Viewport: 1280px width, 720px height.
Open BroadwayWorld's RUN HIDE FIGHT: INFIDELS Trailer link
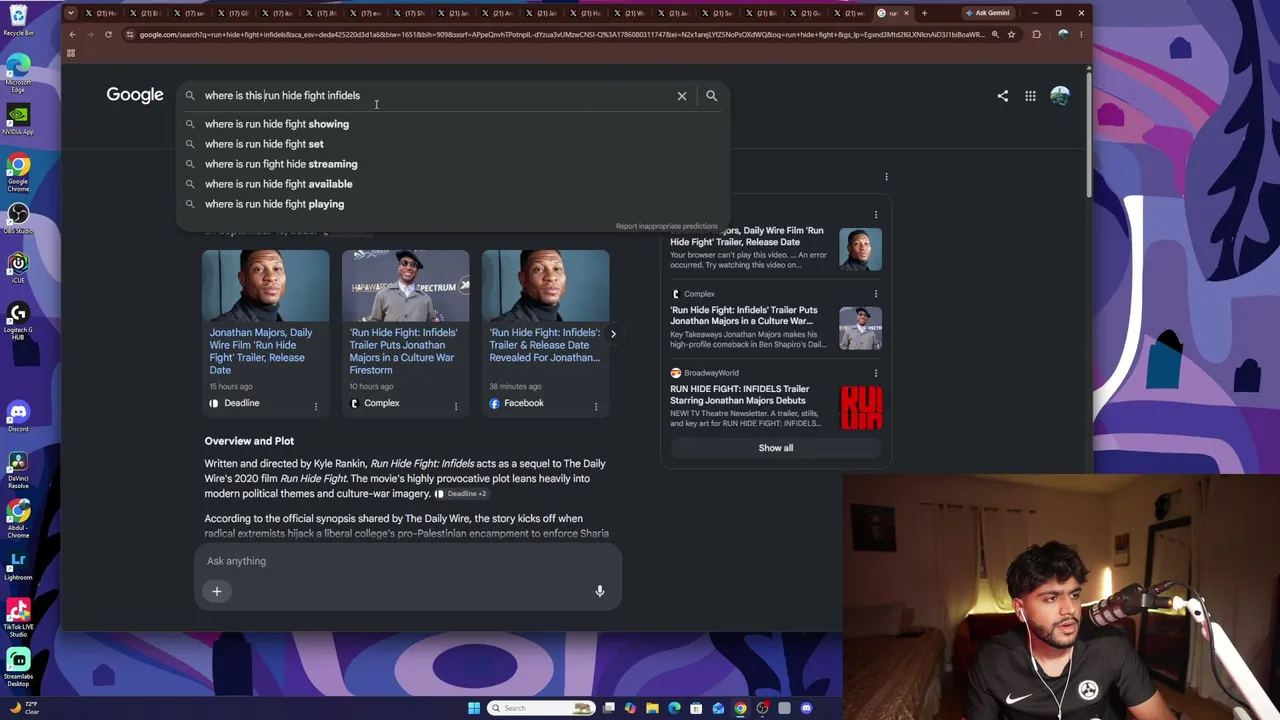coord(740,395)
